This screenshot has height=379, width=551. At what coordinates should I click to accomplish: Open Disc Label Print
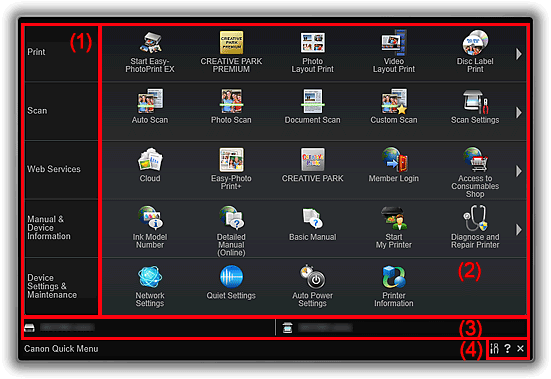tap(475, 52)
